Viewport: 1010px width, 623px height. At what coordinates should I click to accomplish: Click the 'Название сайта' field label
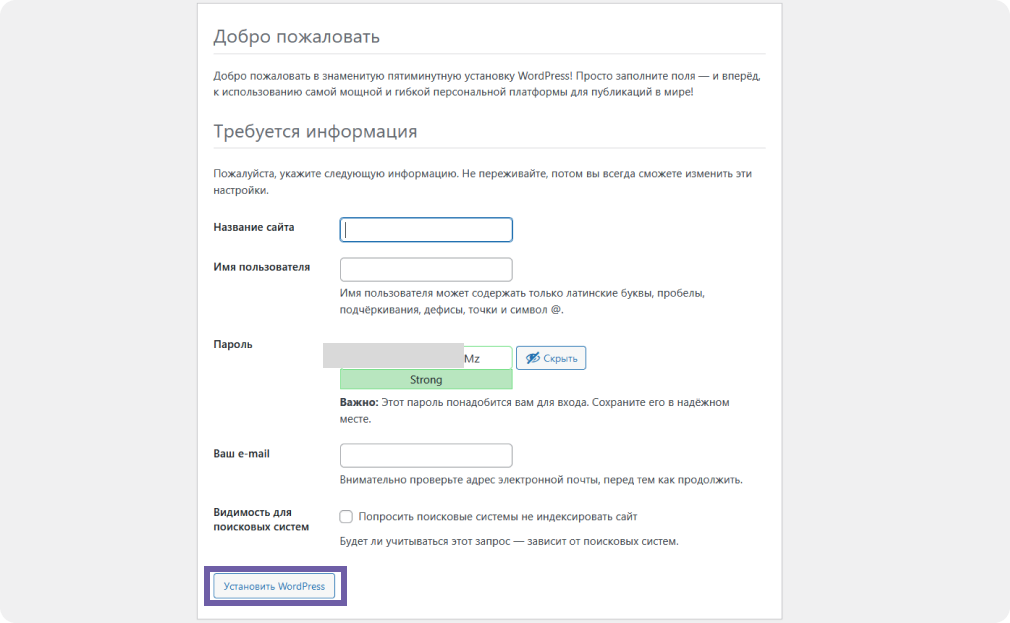pos(254,228)
